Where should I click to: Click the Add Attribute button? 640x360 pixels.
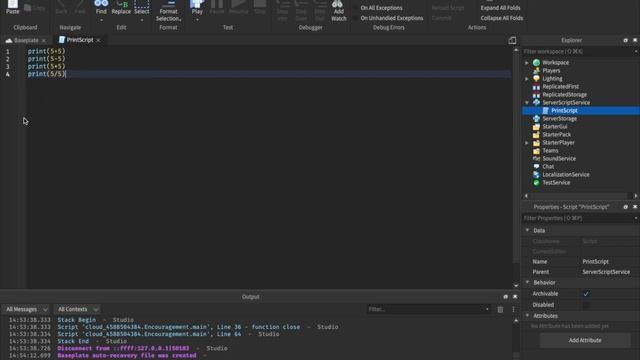pyautogui.click(x=585, y=340)
